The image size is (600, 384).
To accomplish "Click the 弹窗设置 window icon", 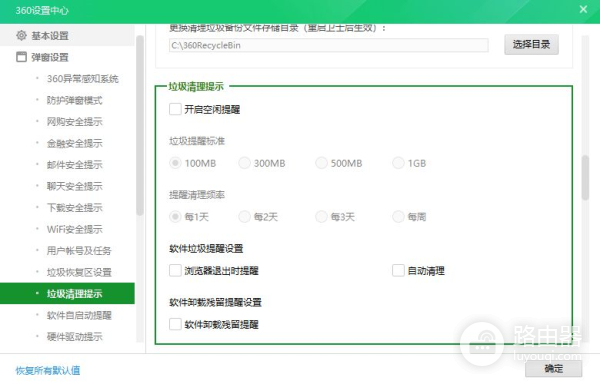I will tap(21, 57).
